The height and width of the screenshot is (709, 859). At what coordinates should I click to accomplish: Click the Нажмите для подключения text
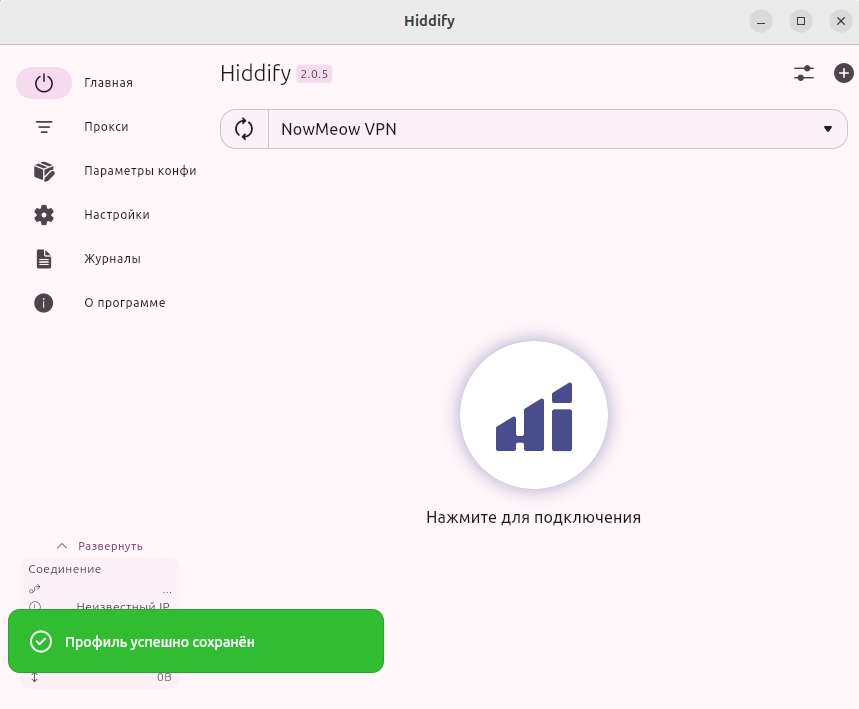(x=533, y=518)
